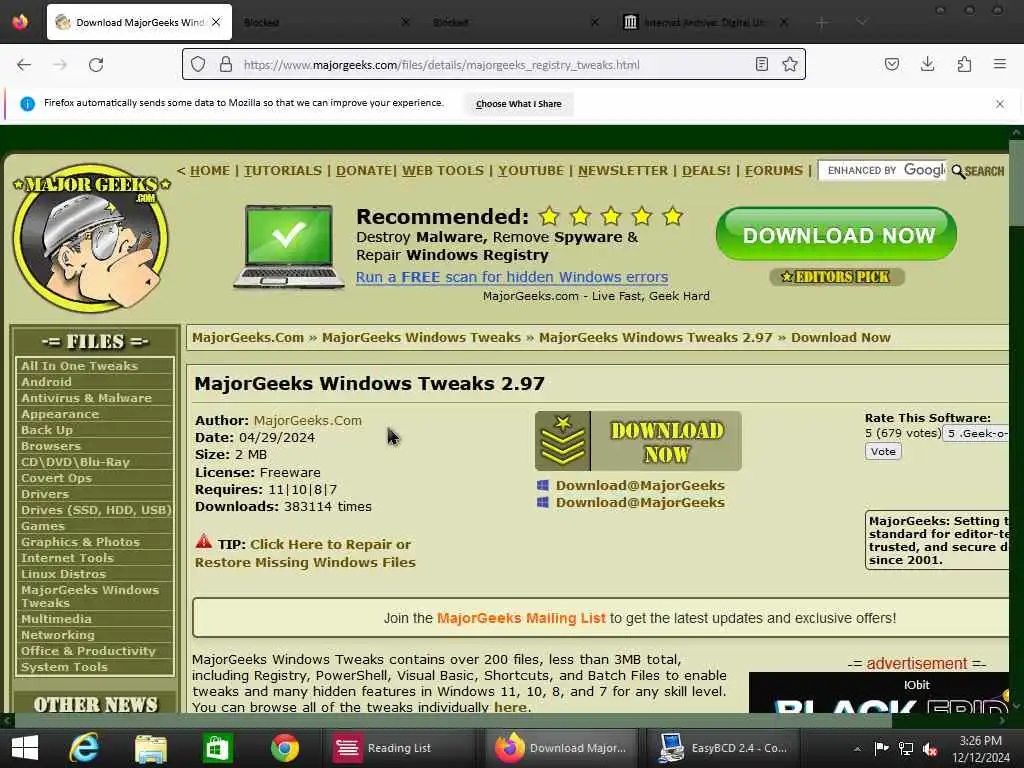1024x768 pixels.
Task: Open Microsoft Store from the taskbar
Action: 217,748
